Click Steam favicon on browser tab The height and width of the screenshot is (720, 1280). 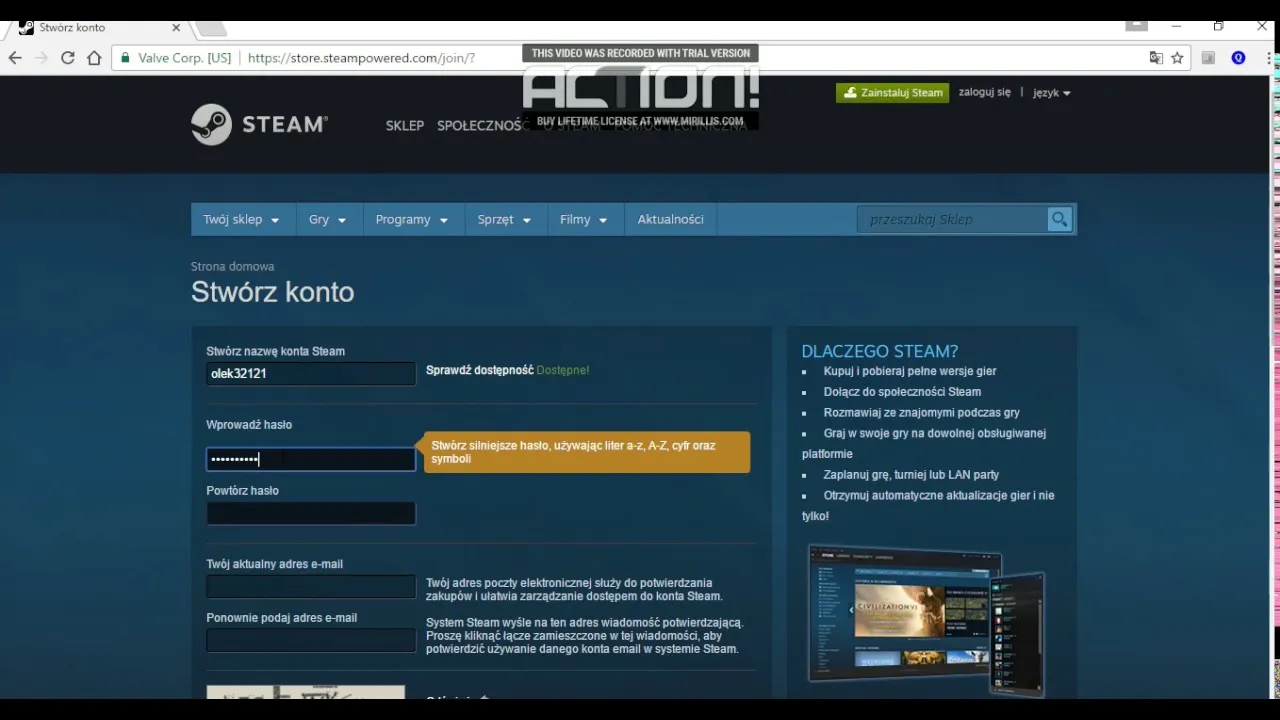[x=26, y=27]
